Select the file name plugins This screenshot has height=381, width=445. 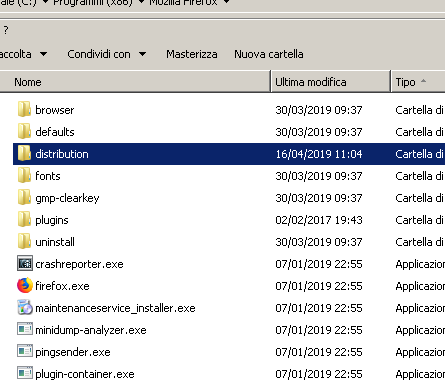pyautogui.click(x=52, y=220)
